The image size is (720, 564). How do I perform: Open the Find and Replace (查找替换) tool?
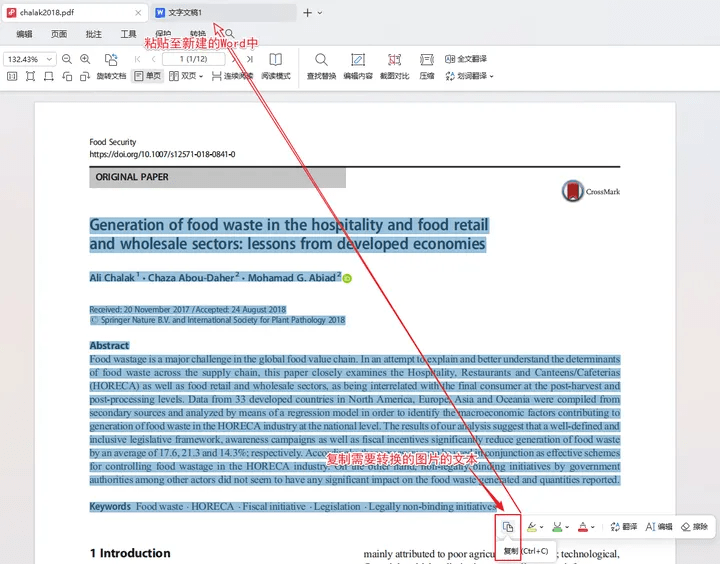pyautogui.click(x=321, y=66)
